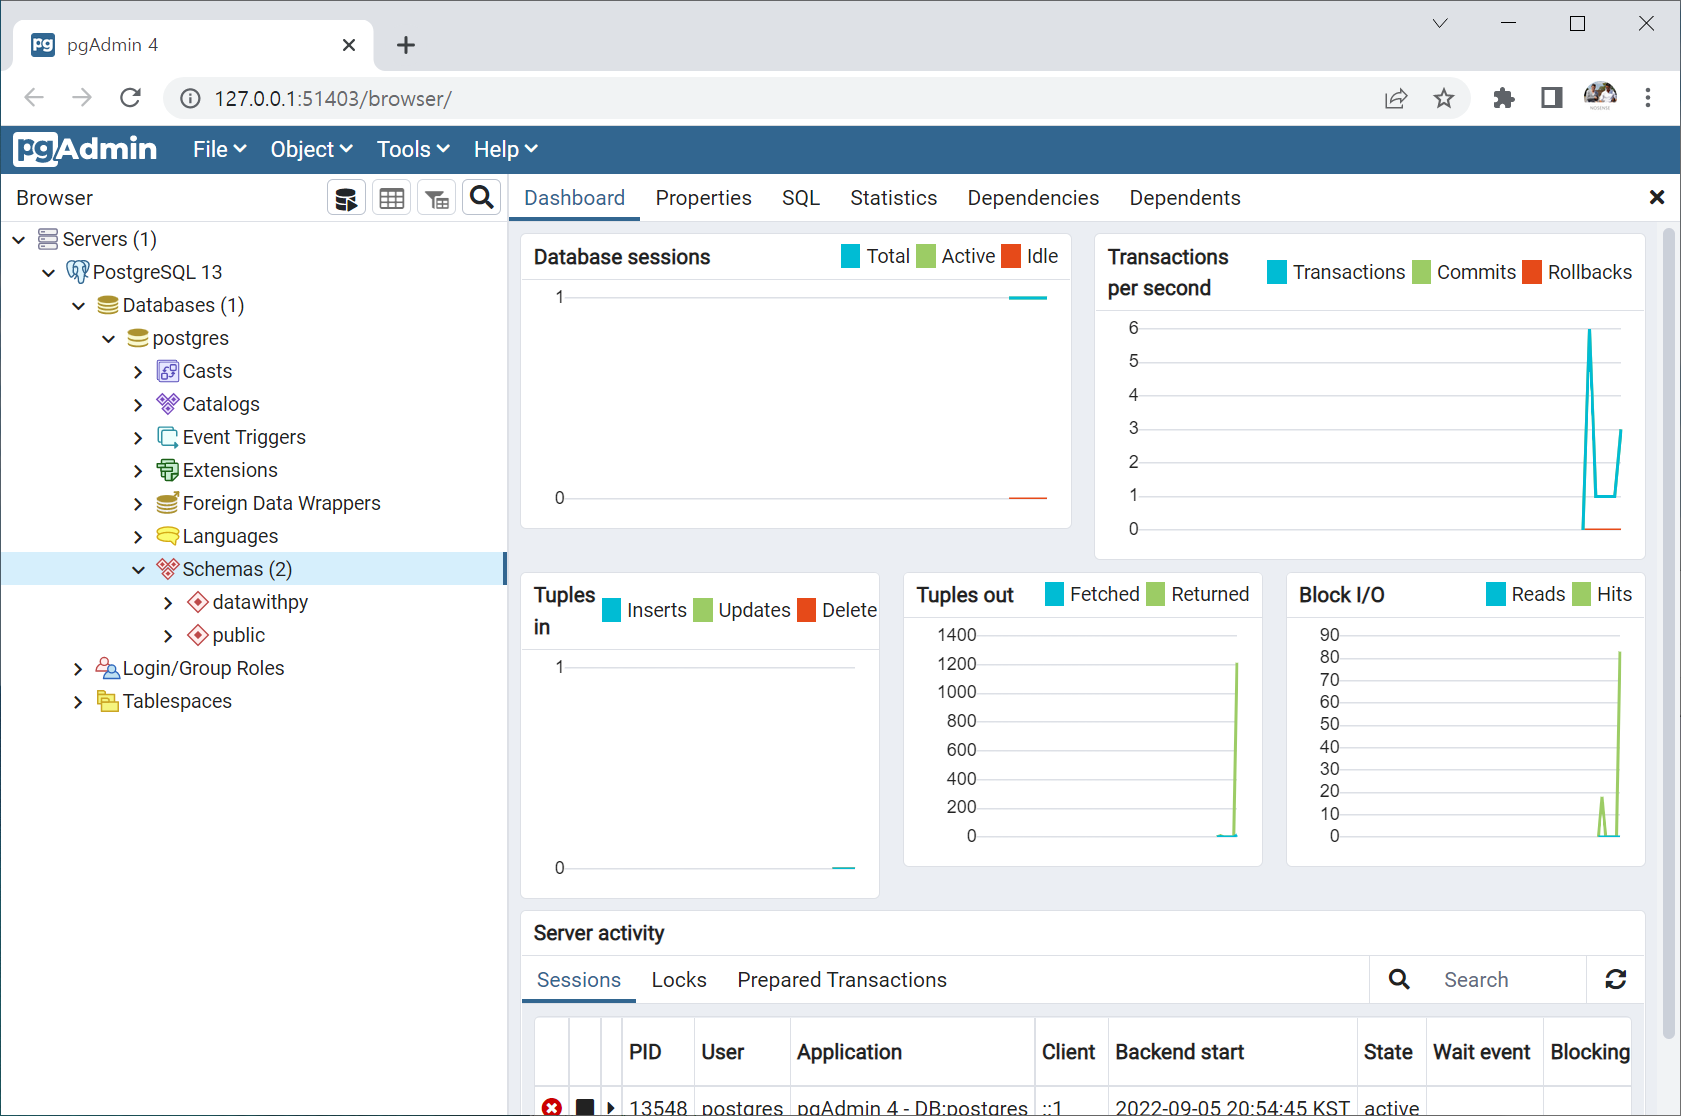The image size is (1681, 1116).
Task: Open Search Objects magnifier icon
Action: pos(482,198)
